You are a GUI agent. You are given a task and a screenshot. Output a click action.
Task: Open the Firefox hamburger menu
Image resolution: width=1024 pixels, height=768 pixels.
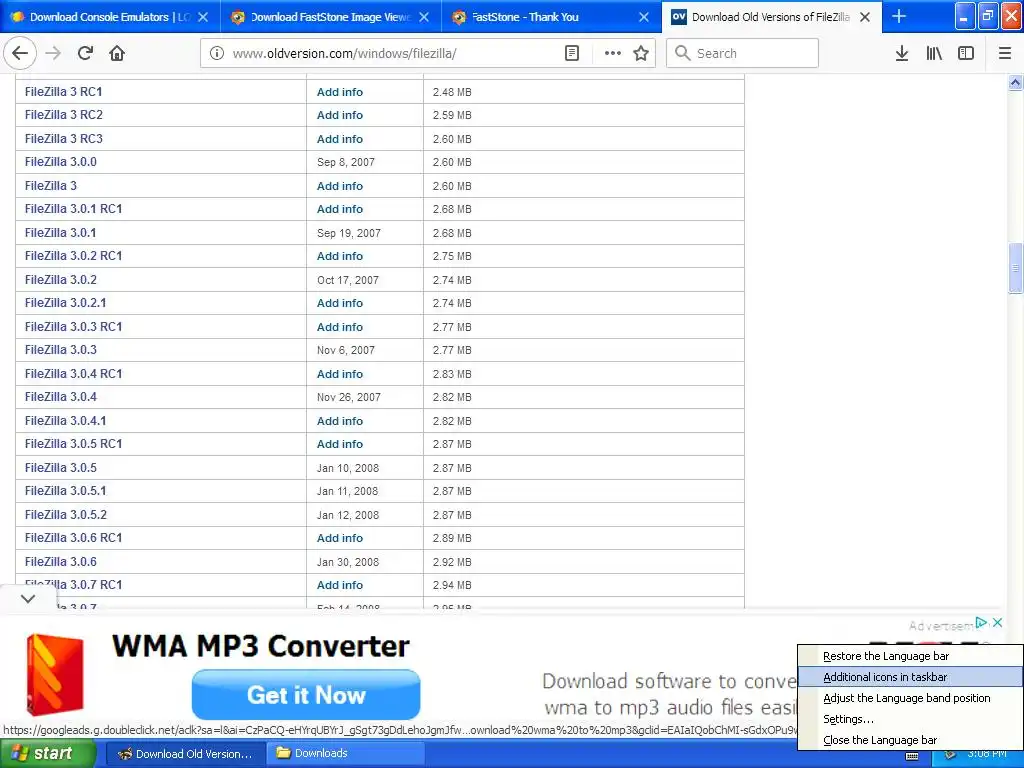[1004, 53]
